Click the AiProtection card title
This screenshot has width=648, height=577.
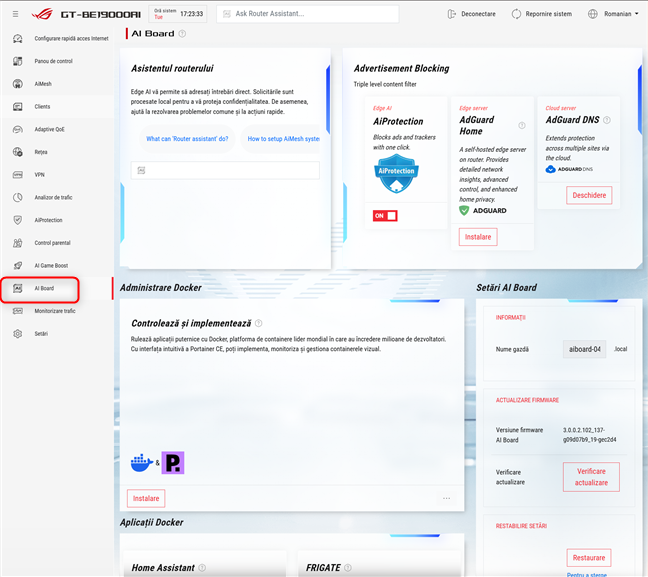coord(398,122)
